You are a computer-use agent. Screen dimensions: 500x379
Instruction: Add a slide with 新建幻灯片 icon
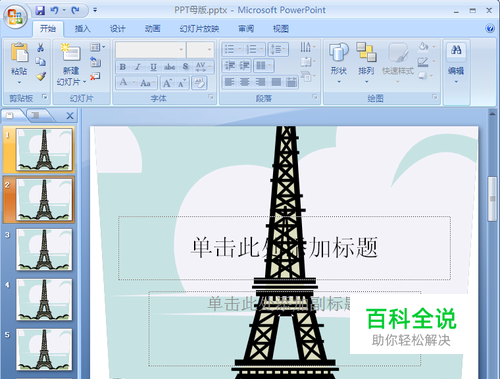pos(71,52)
